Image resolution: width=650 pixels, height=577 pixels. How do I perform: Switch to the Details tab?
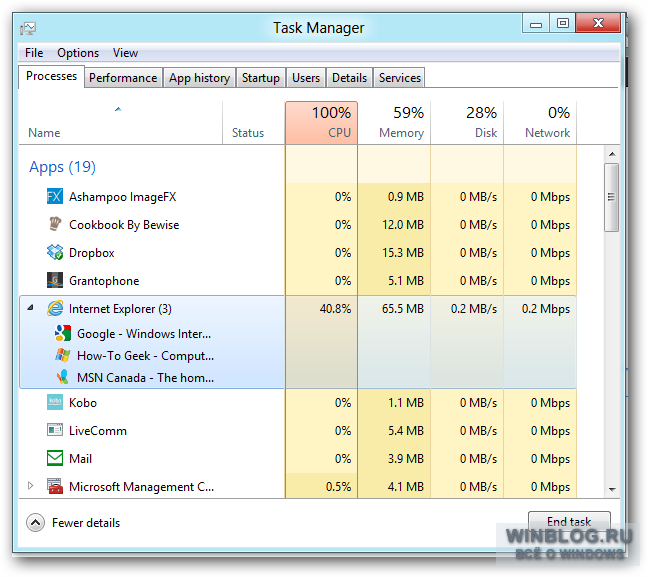pos(349,78)
